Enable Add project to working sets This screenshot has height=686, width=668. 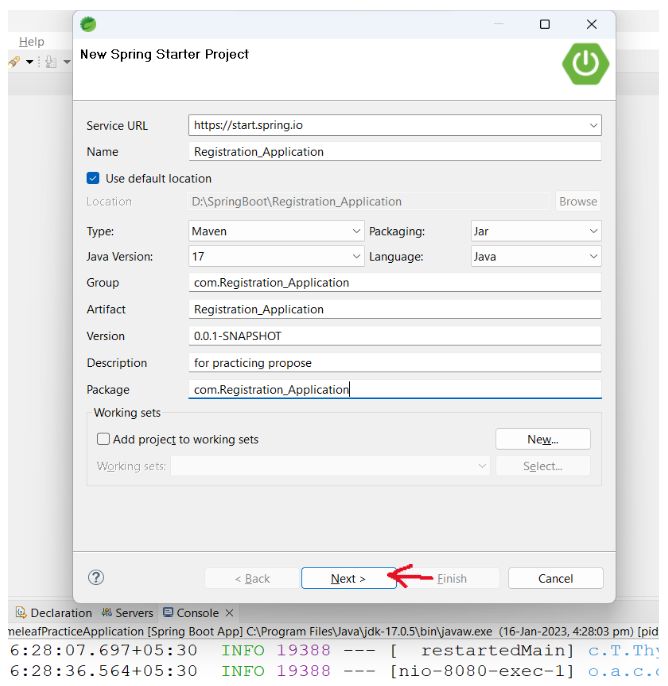[x=103, y=439]
